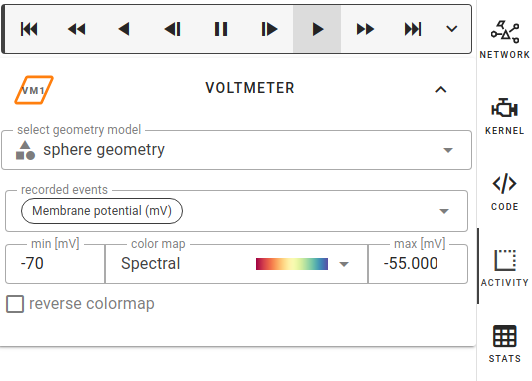This screenshot has width=532, height=381.
Task: Switch to the Code view
Action: click(x=505, y=191)
